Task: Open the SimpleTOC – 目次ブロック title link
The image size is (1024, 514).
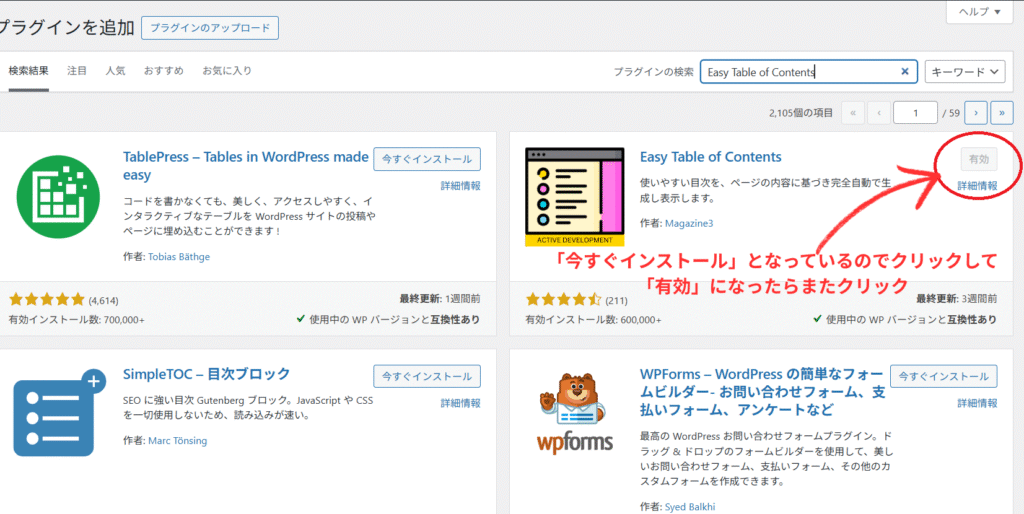Action: [x=206, y=374]
